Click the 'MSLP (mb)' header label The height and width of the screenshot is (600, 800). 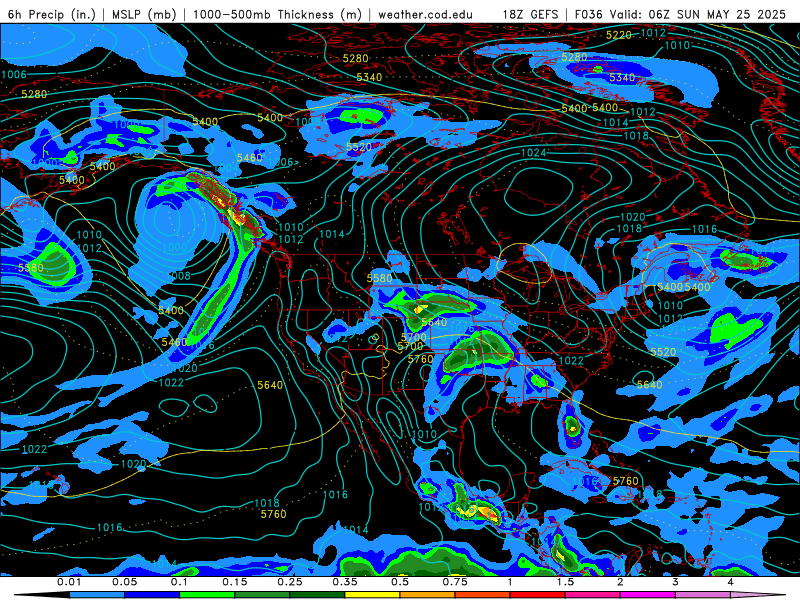click(144, 14)
